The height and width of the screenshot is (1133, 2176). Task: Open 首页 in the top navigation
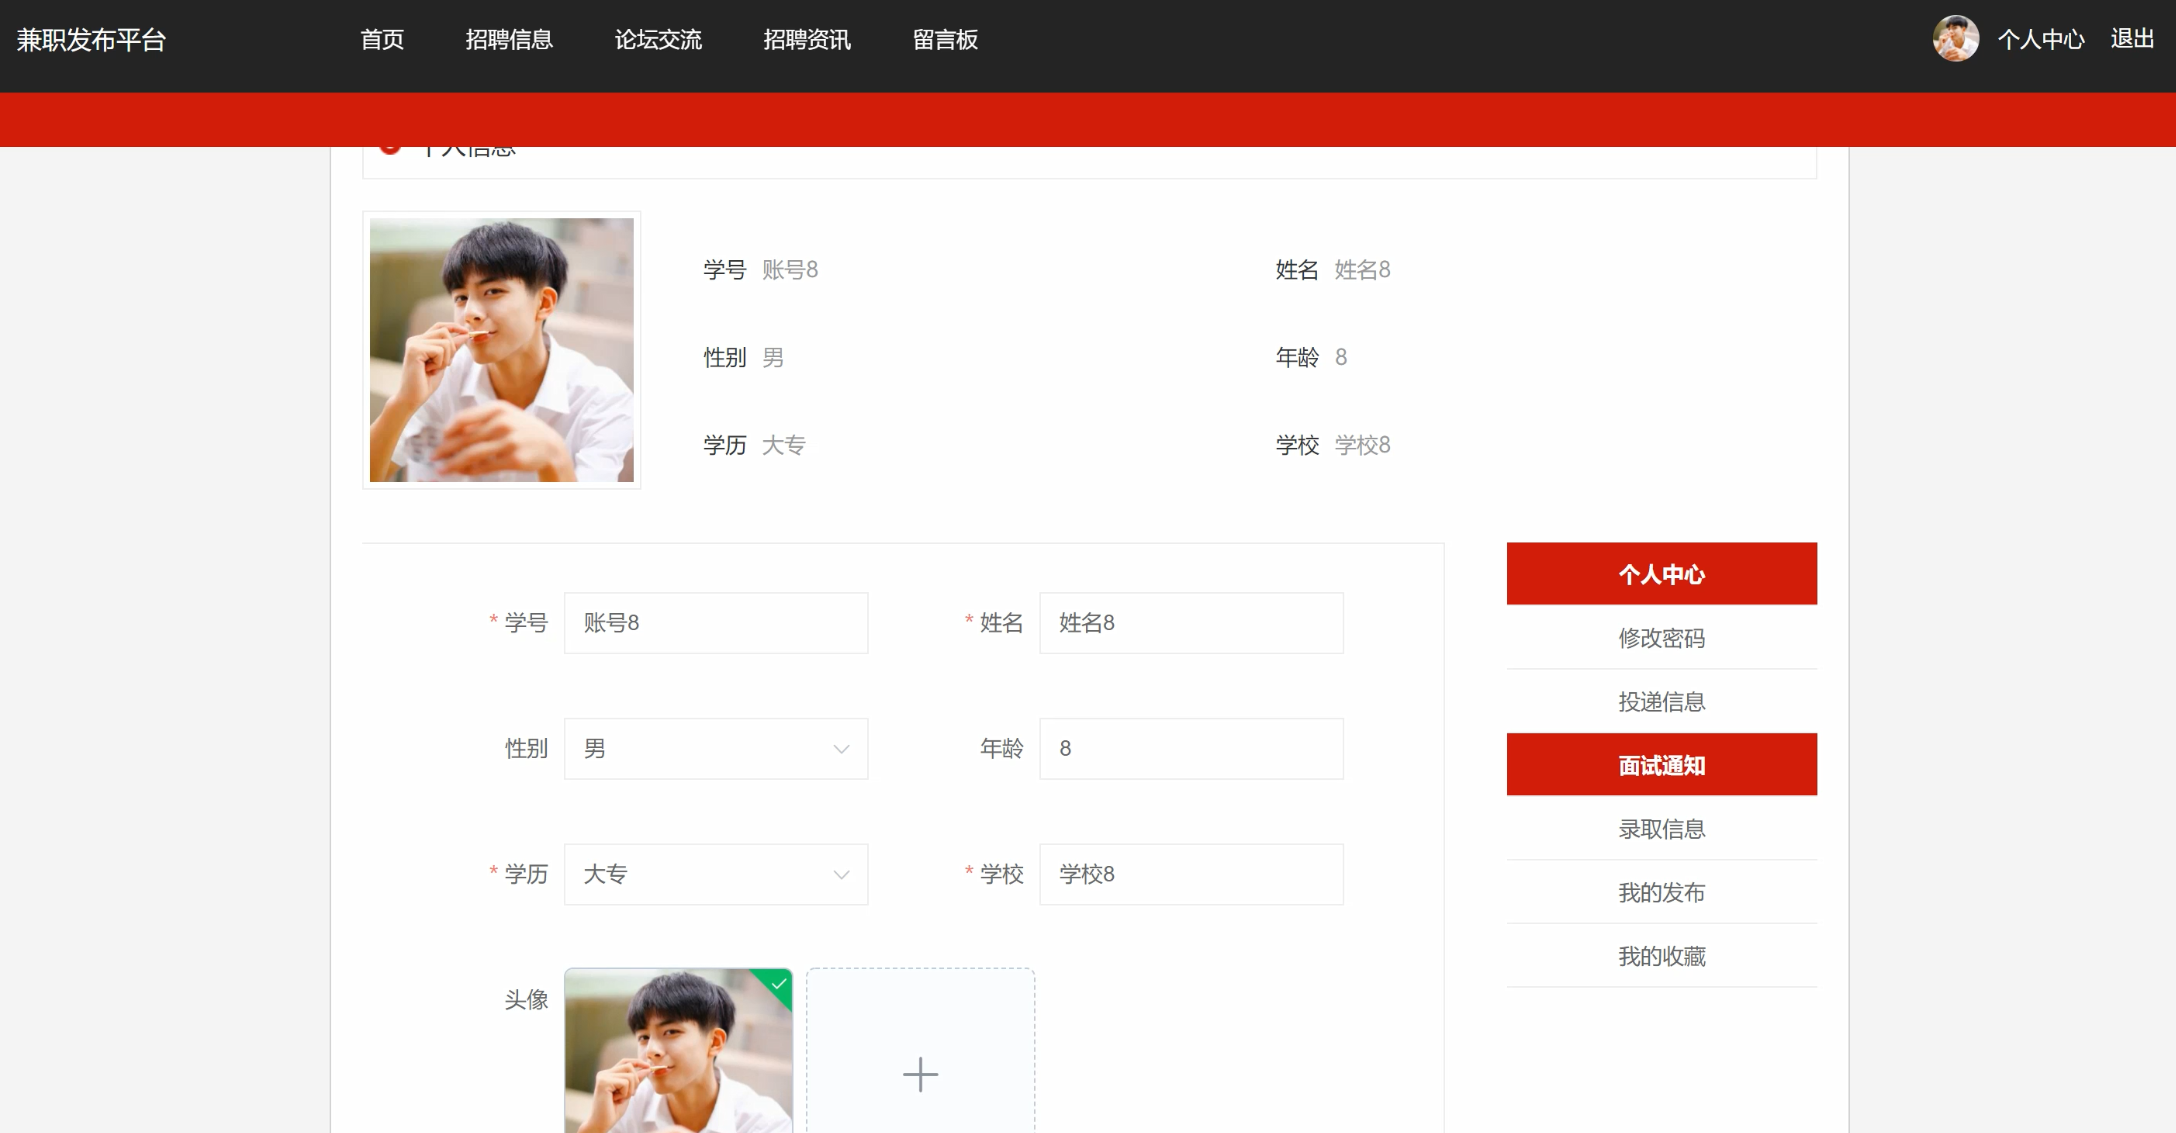382,40
